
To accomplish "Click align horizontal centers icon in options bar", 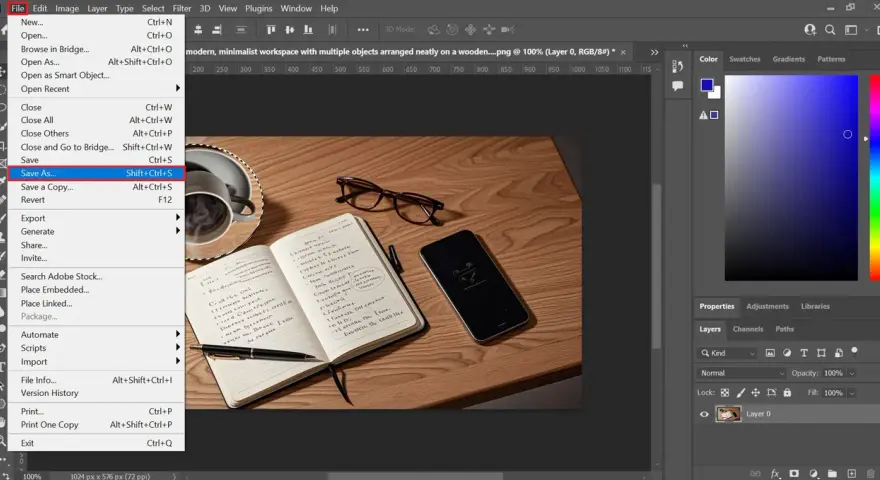I will click(x=198, y=30).
